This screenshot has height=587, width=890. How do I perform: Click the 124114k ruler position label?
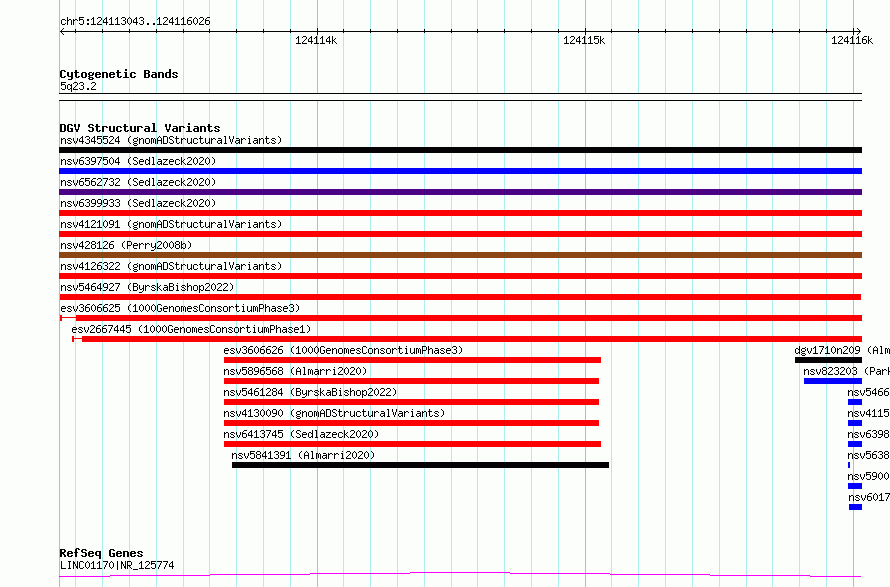316,40
